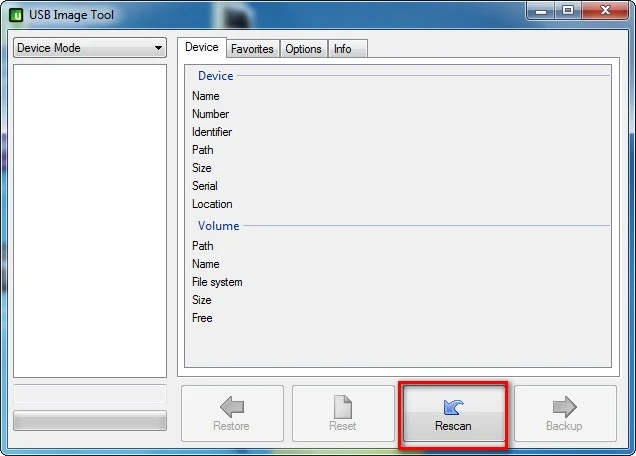Switch to the Options tab

pos(303,49)
